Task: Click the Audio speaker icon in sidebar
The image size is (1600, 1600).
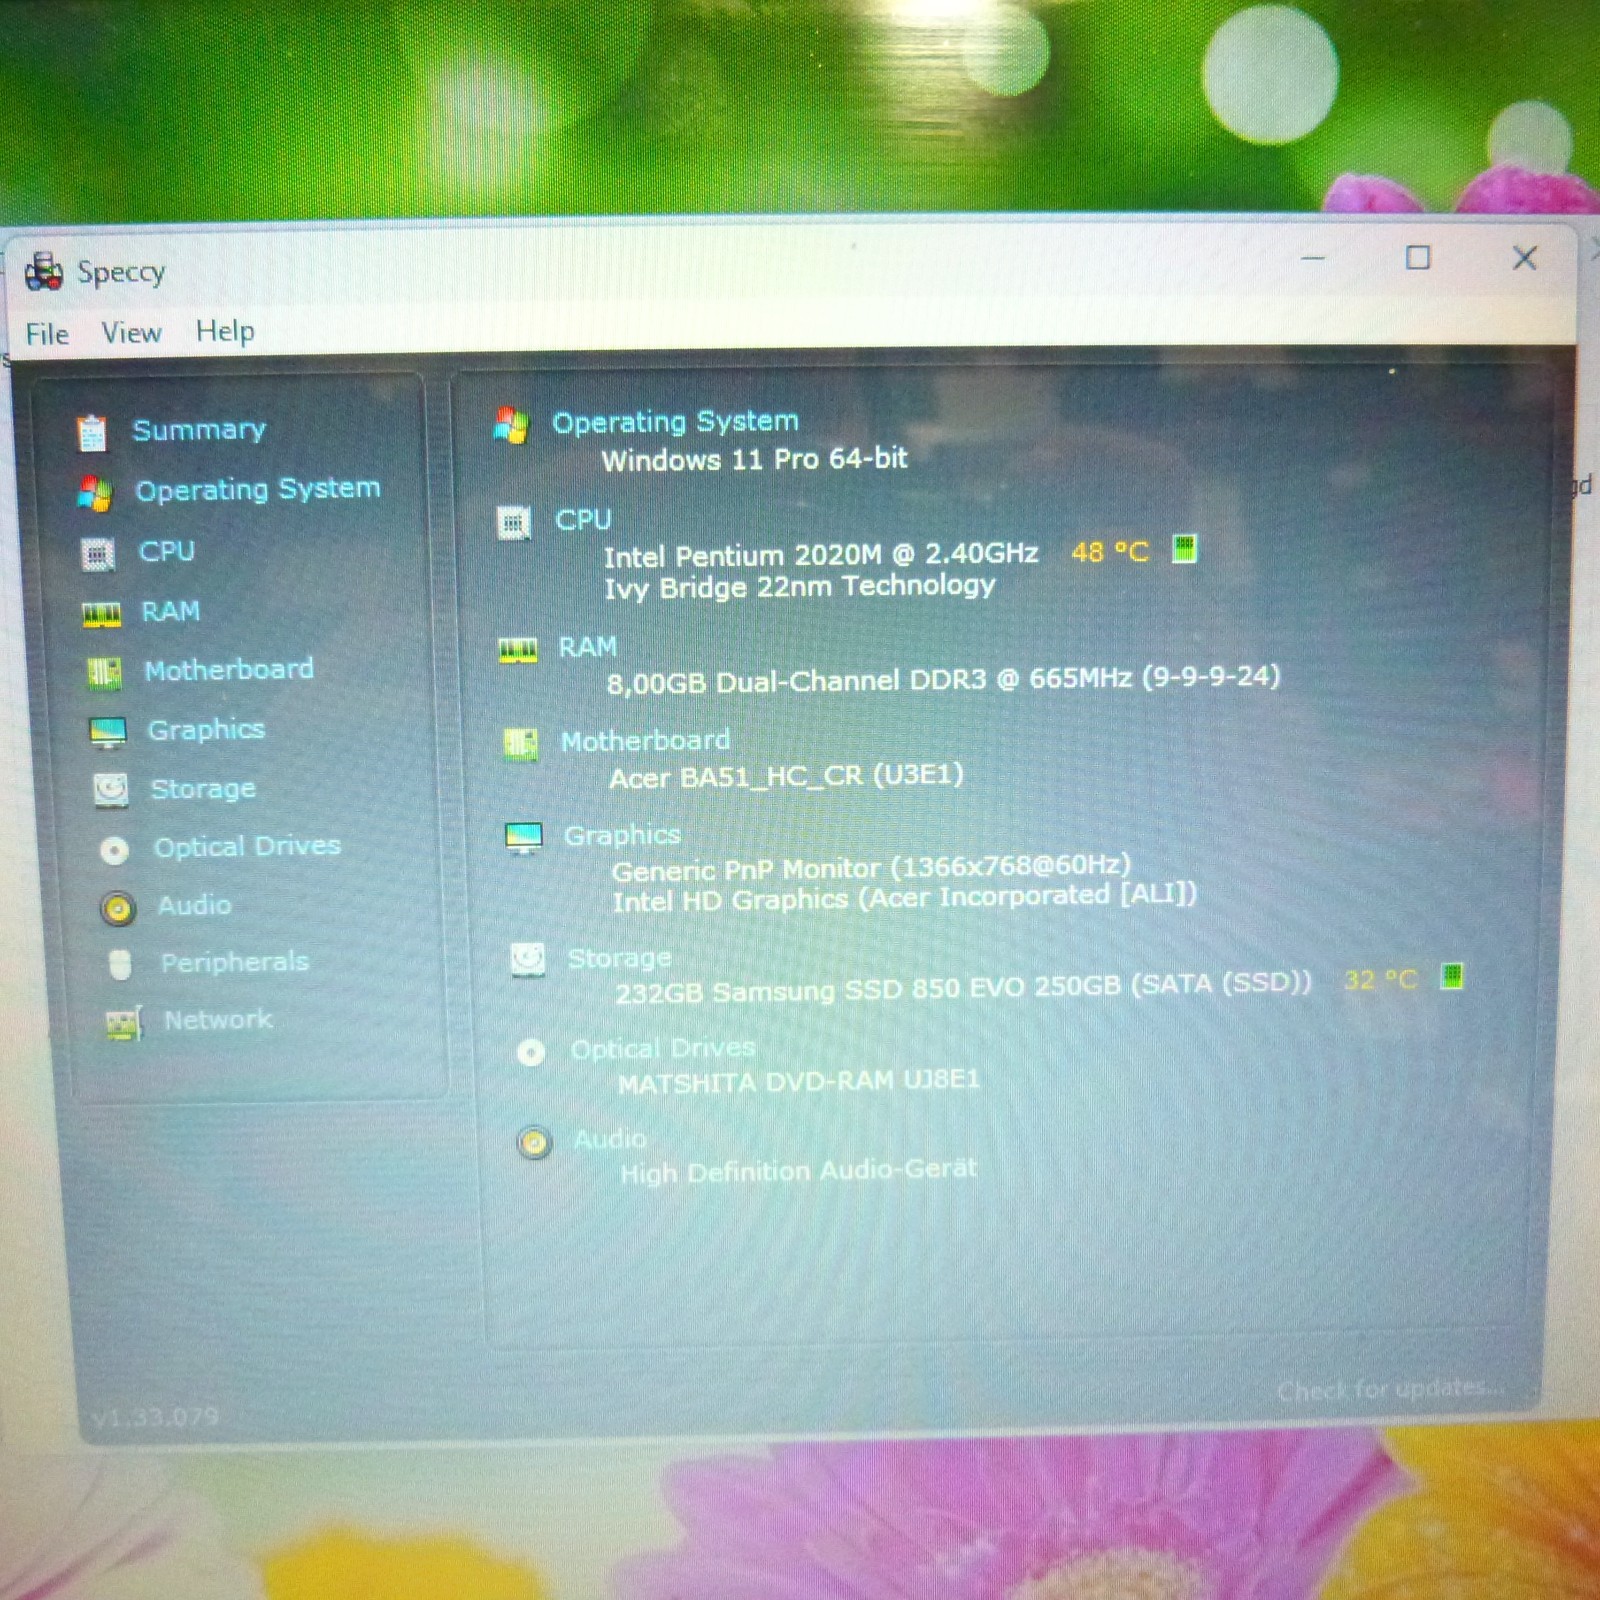Action: coord(118,908)
